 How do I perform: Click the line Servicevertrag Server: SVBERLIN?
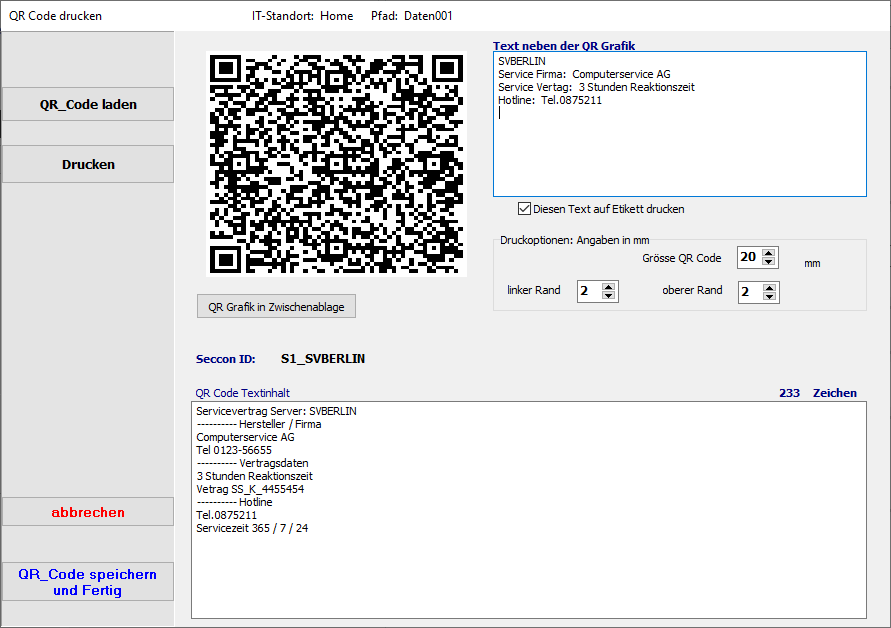tap(277, 411)
